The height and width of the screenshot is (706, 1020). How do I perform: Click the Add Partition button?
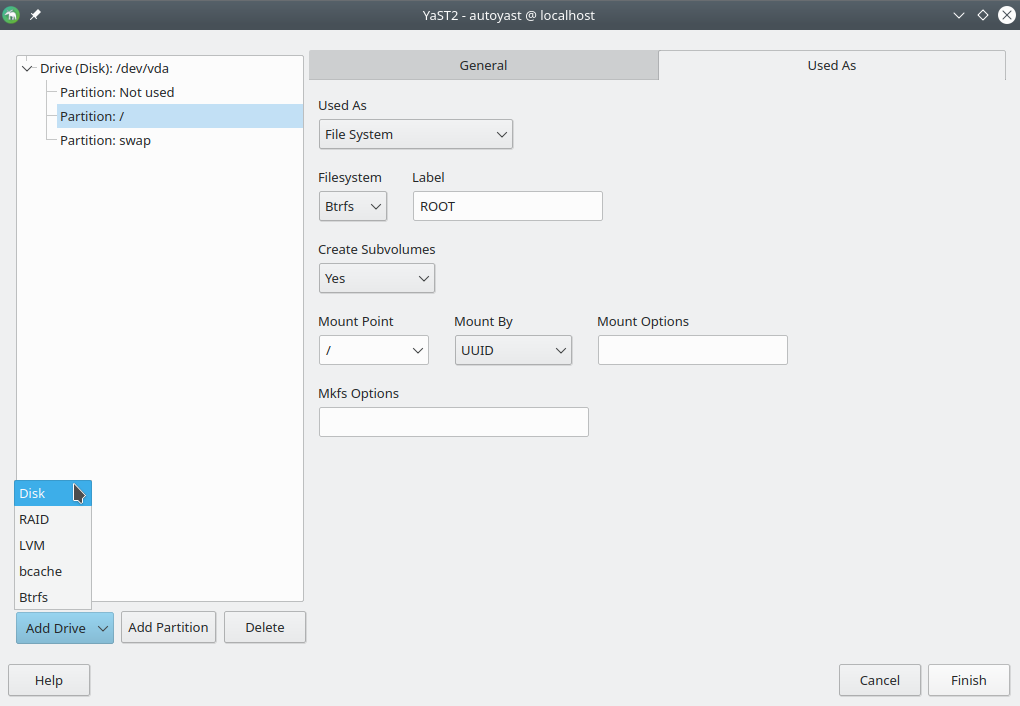(168, 627)
